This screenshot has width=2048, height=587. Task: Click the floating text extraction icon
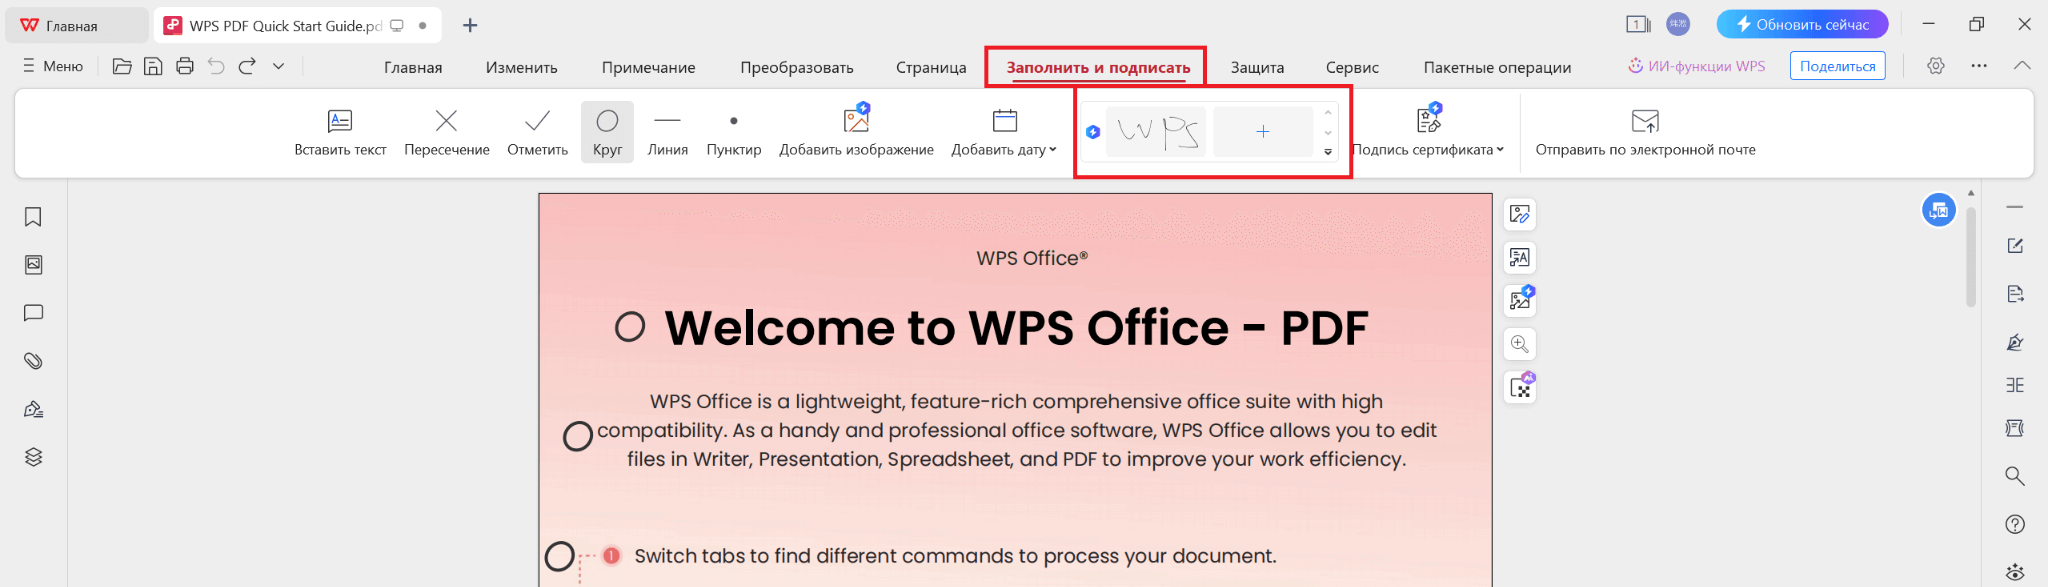tap(1520, 257)
